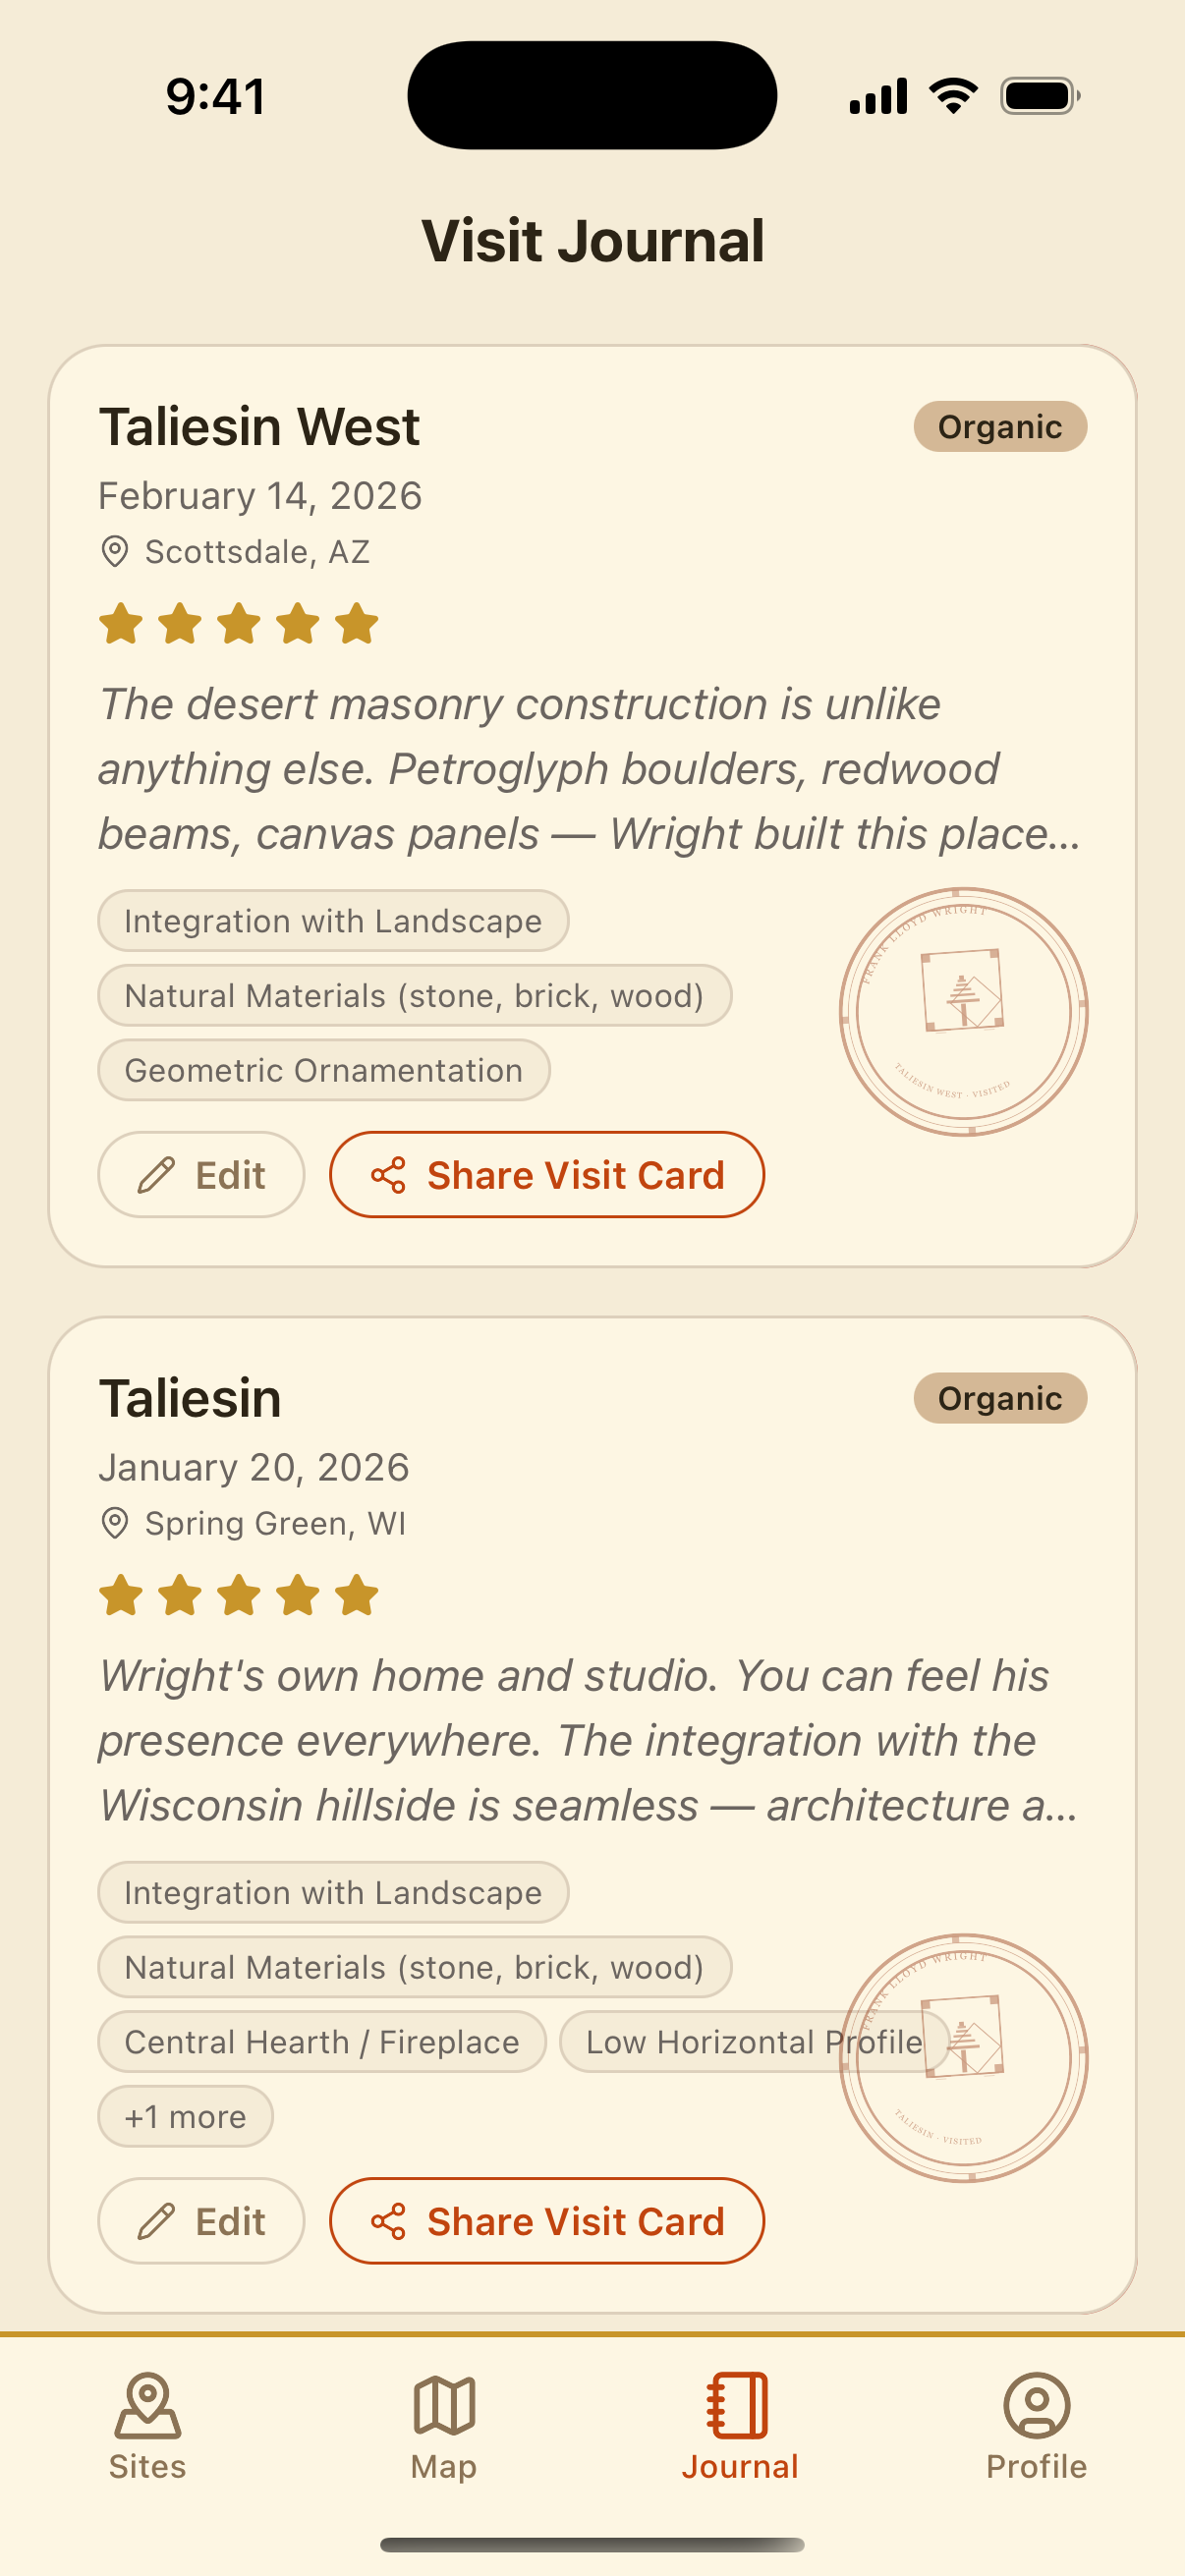Tap the share icon beside Share Visit Card

[388, 1175]
